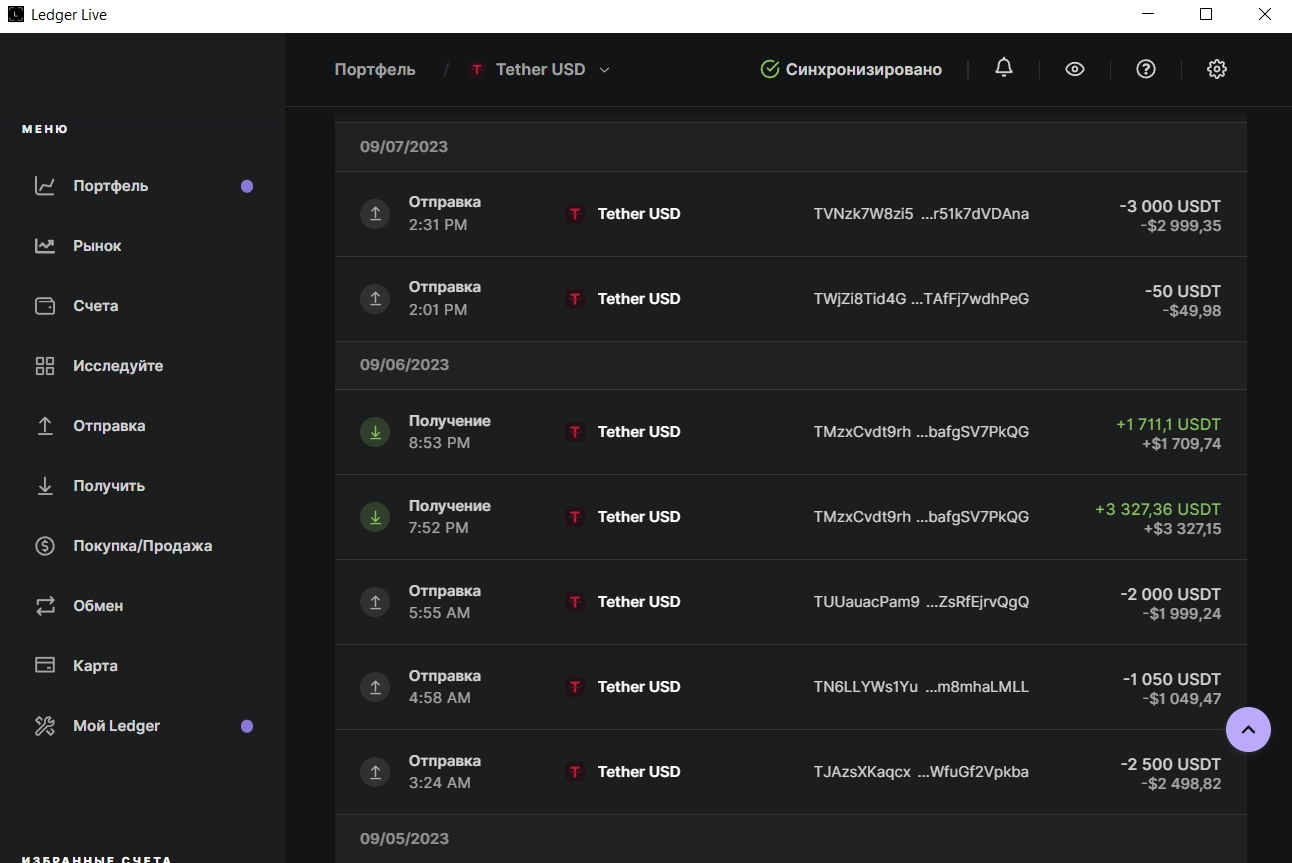Click send icon of the 4:58 AM transaction
Image resolution: width=1292 pixels, height=863 pixels.
pos(375,687)
